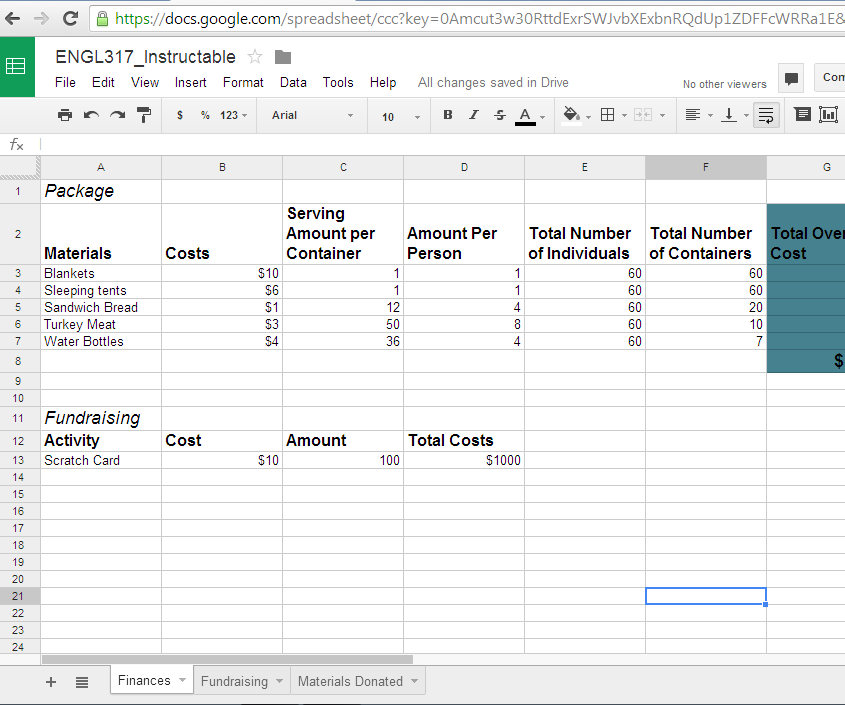Click the Redo arrow icon

117,115
